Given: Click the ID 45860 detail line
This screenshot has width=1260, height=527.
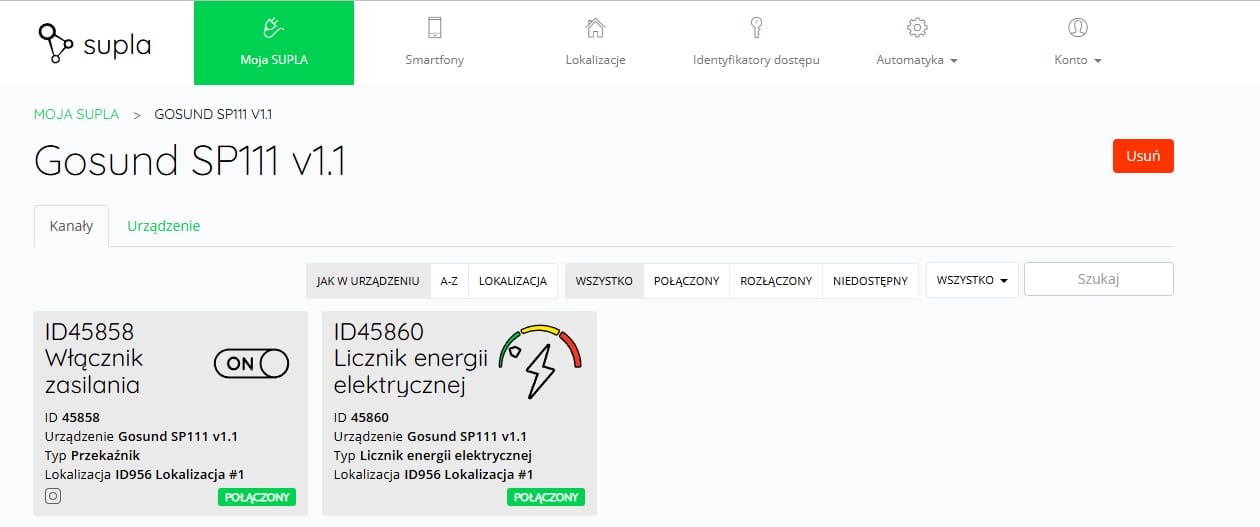Looking at the screenshot, I should (361, 418).
